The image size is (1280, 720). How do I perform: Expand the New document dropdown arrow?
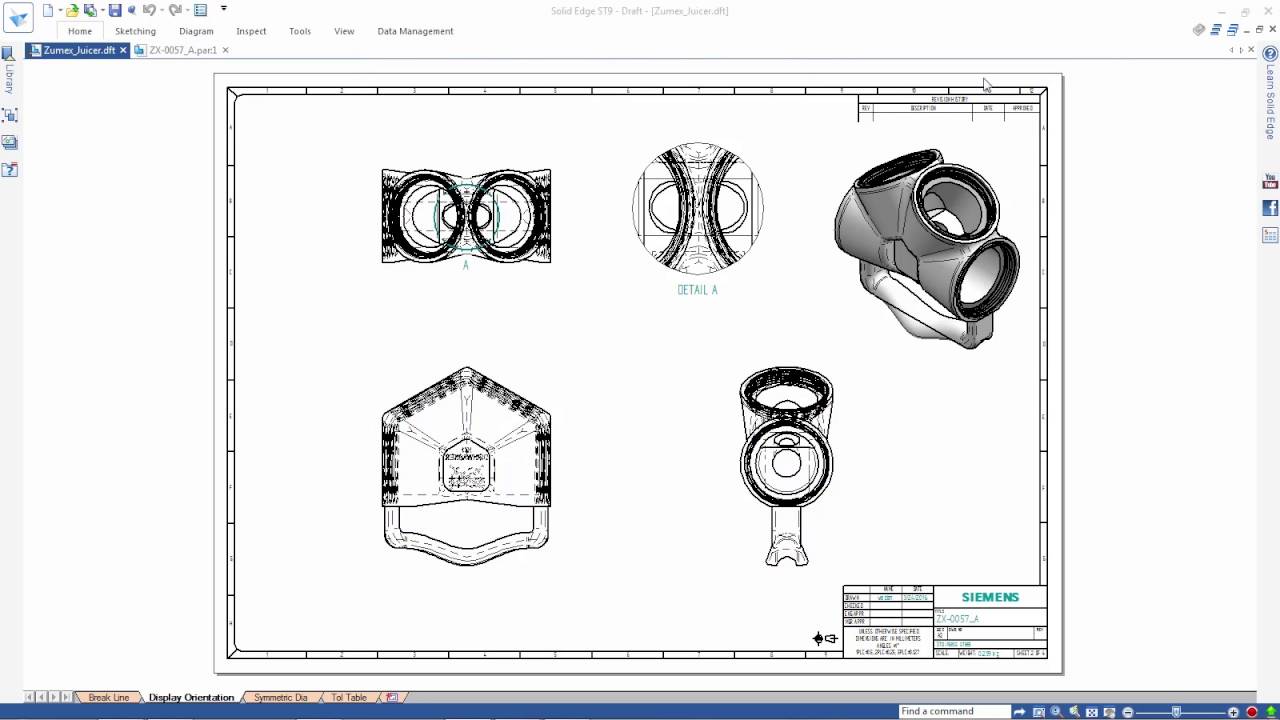pos(60,10)
